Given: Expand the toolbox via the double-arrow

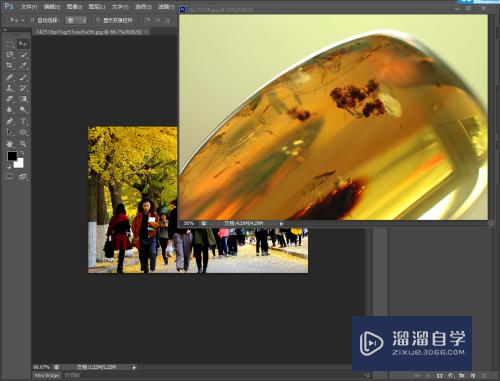Looking at the screenshot, I should (x=6, y=30).
